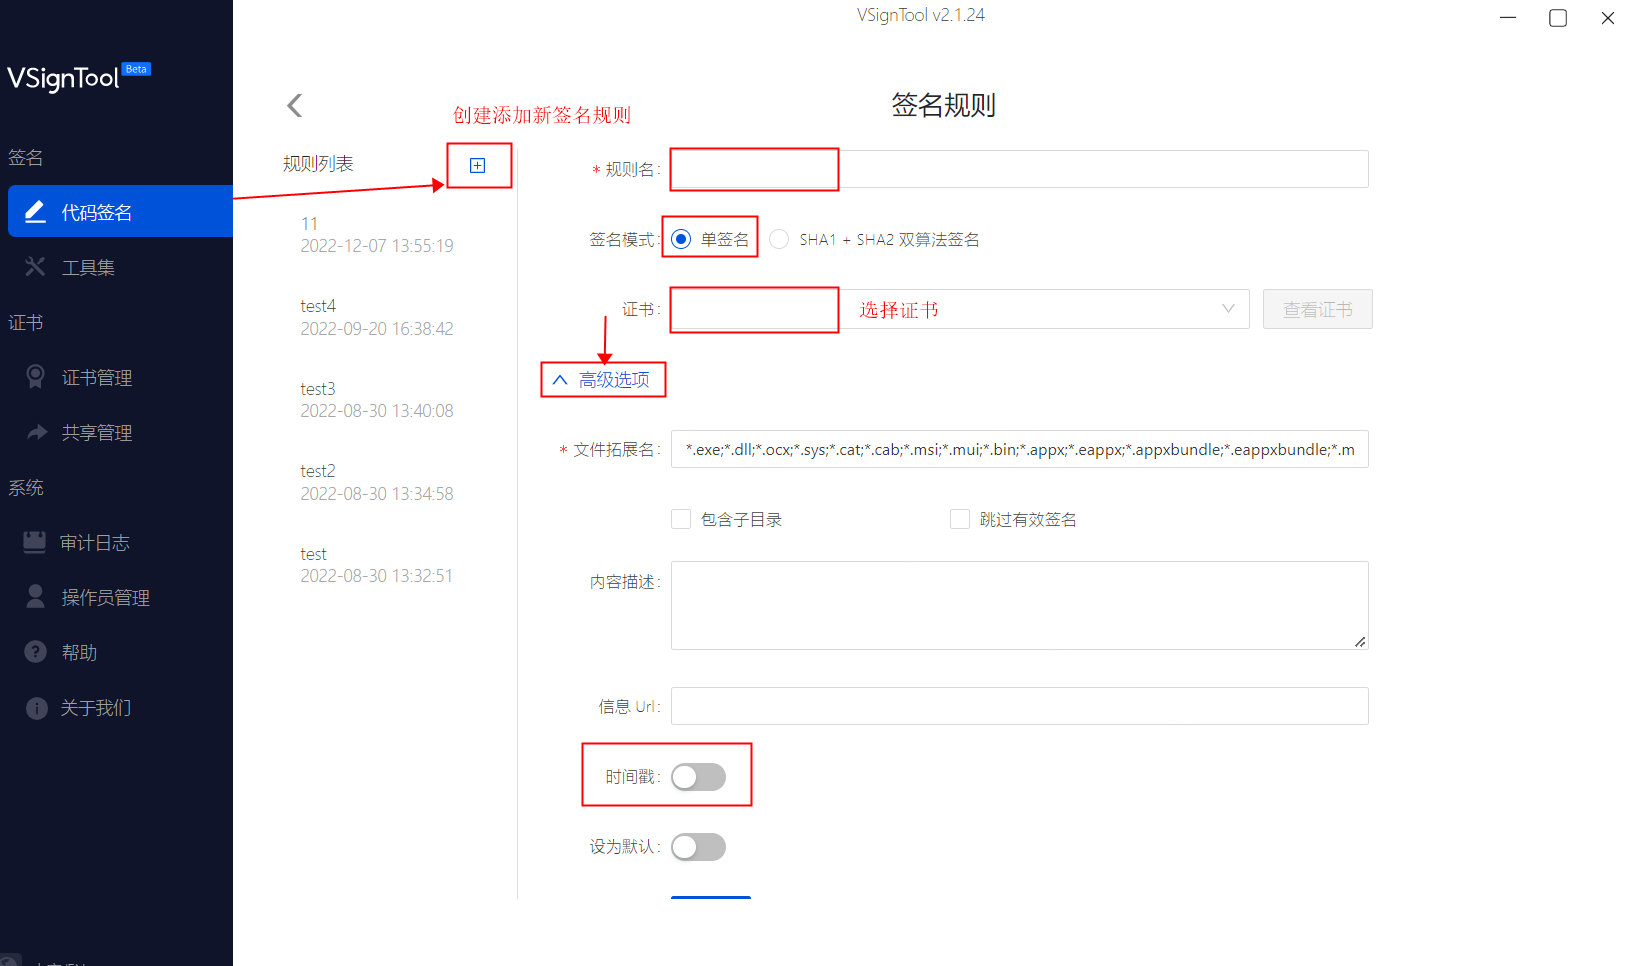The height and width of the screenshot is (966, 1626).
Task: Click the 共享管理 share arrow icon
Action: (x=37, y=432)
